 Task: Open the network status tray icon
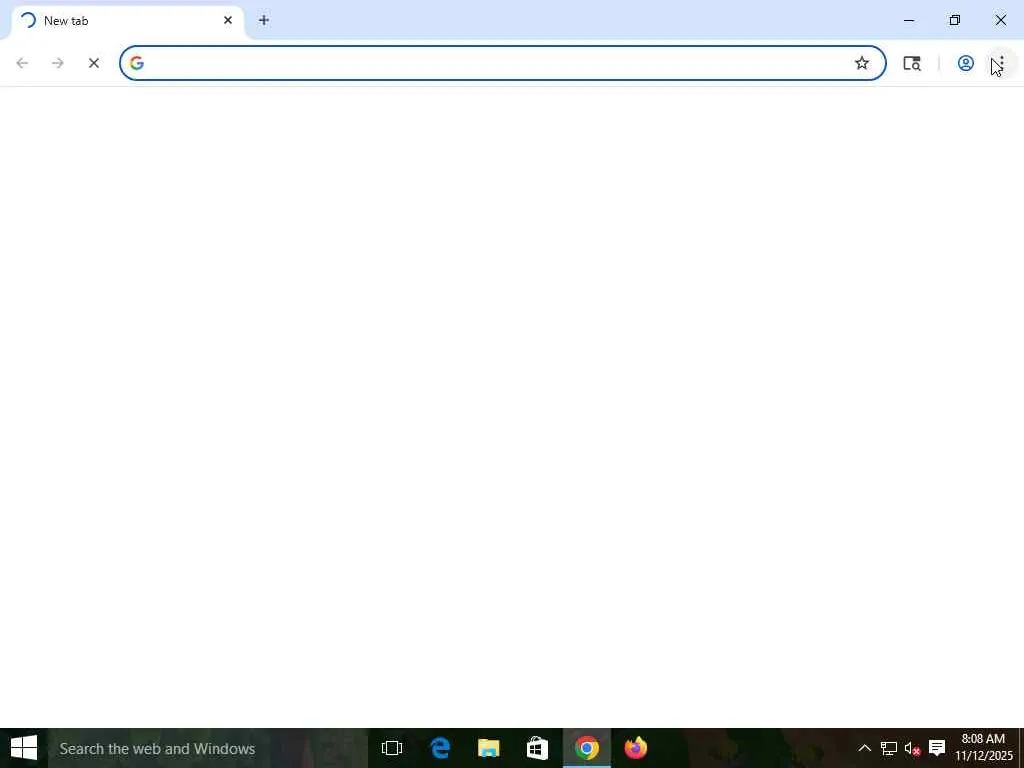(x=889, y=748)
